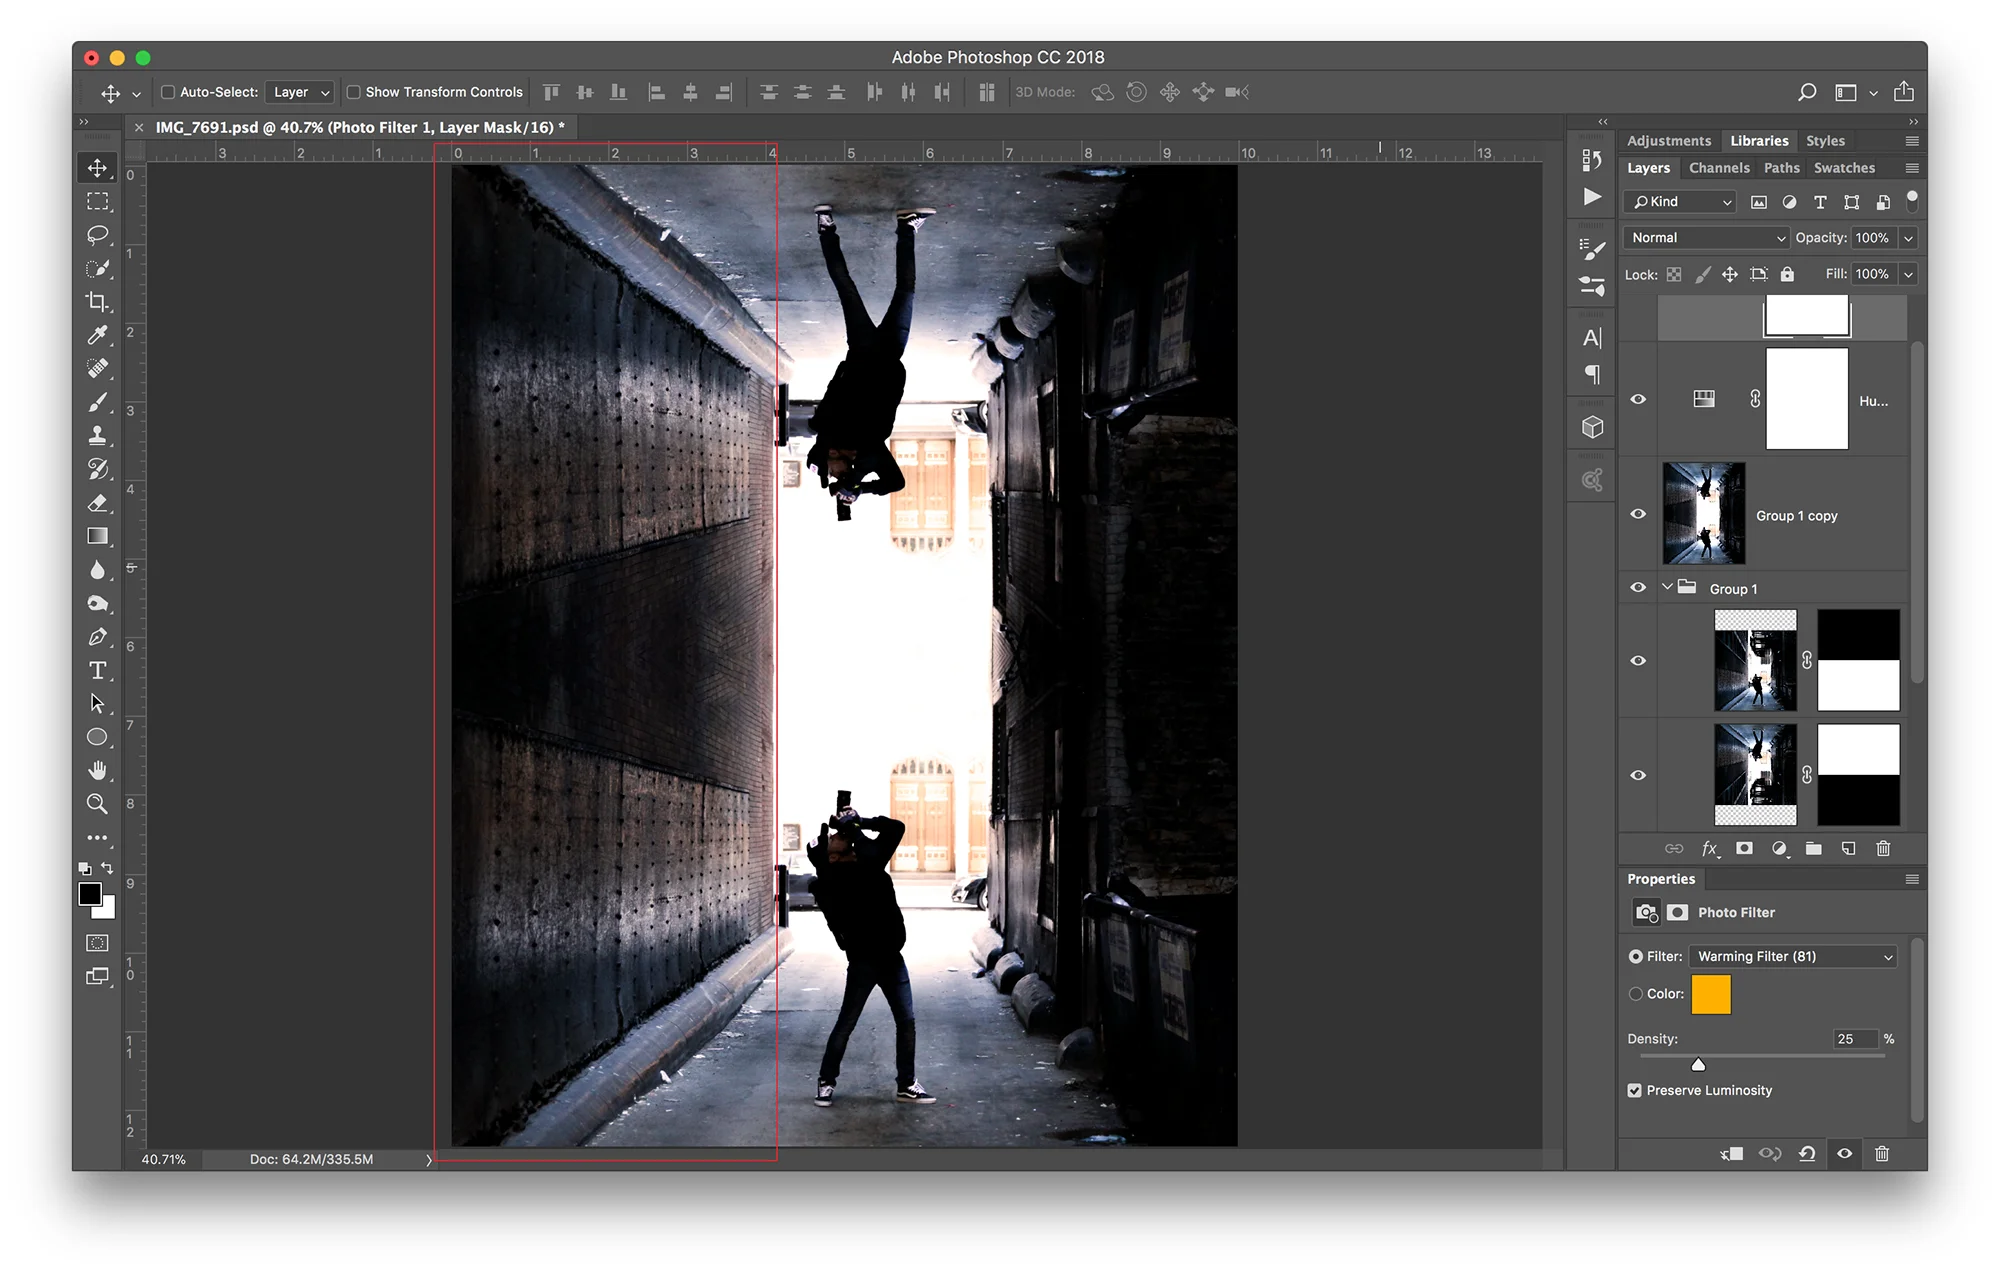Image resolution: width=2000 pixels, height=1274 pixels.
Task: Select the Spot Healing Brush tool
Action: pos(97,368)
